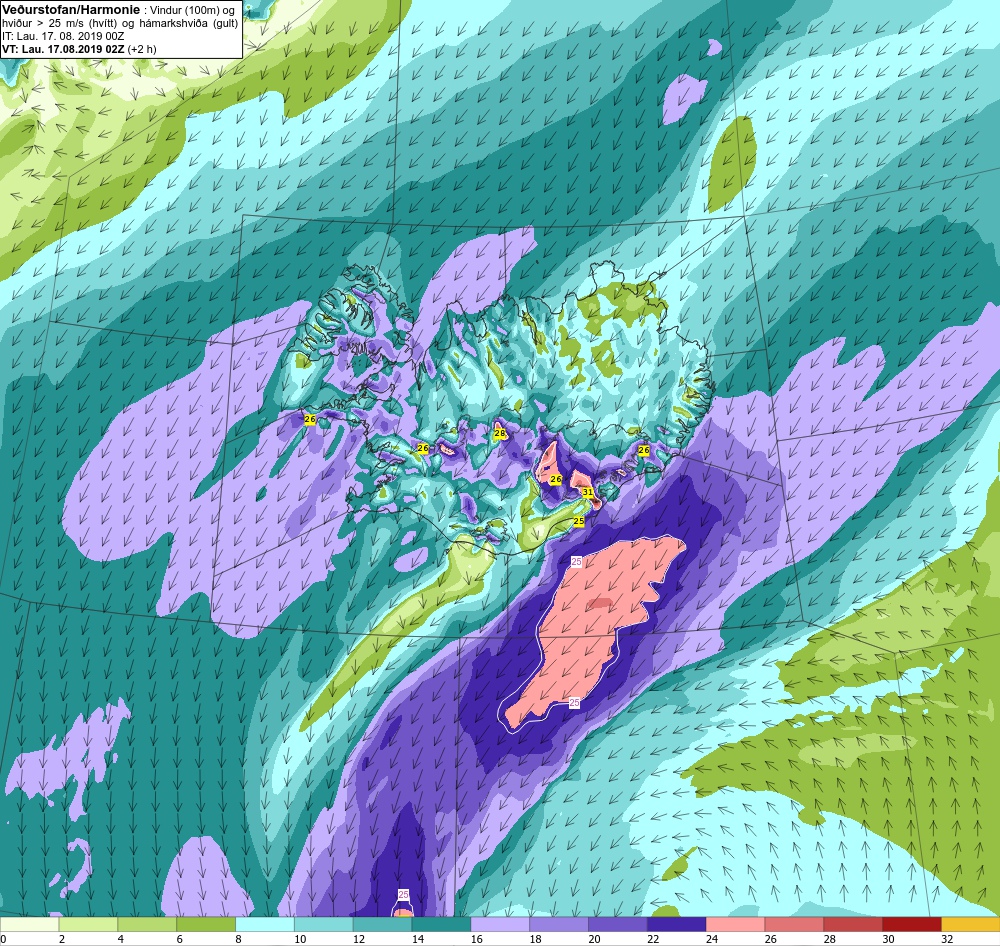This screenshot has width=1000, height=946.
Task: Click the legend scale number 2
Action: click(62, 939)
